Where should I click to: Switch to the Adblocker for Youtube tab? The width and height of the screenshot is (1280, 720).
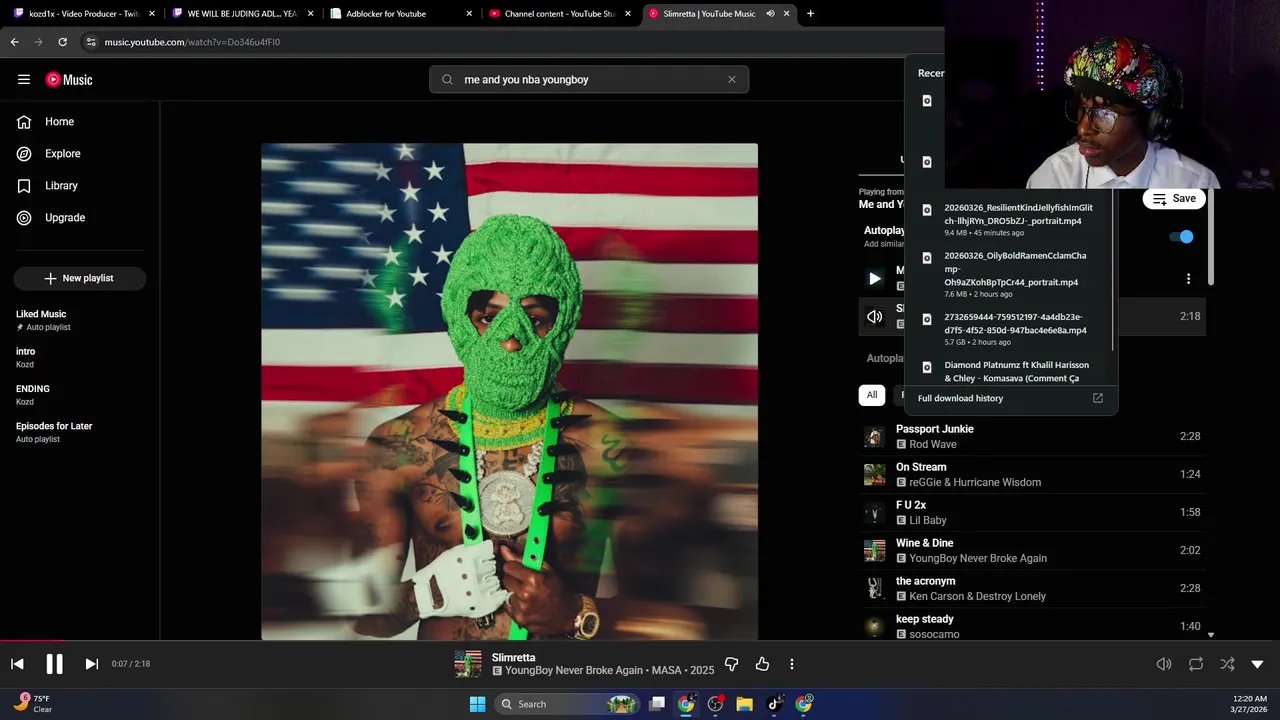click(x=400, y=14)
